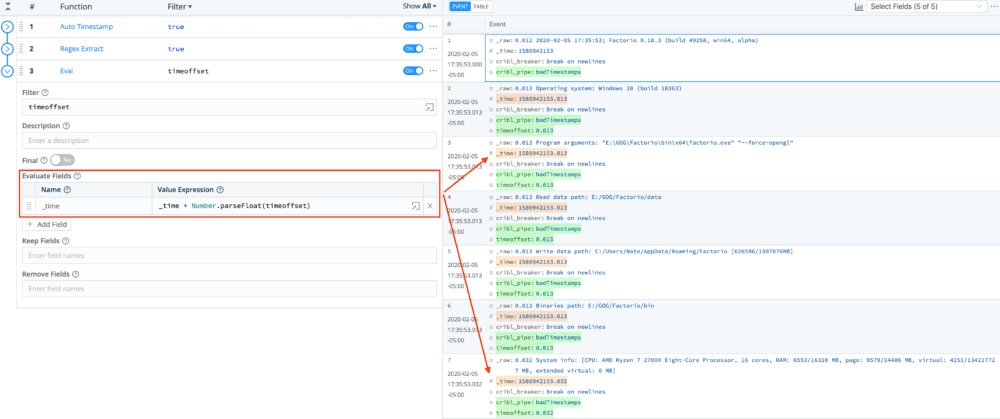Click drag handle of the Eval function
This screenshot has height=419, width=1000.
click(x=21, y=71)
